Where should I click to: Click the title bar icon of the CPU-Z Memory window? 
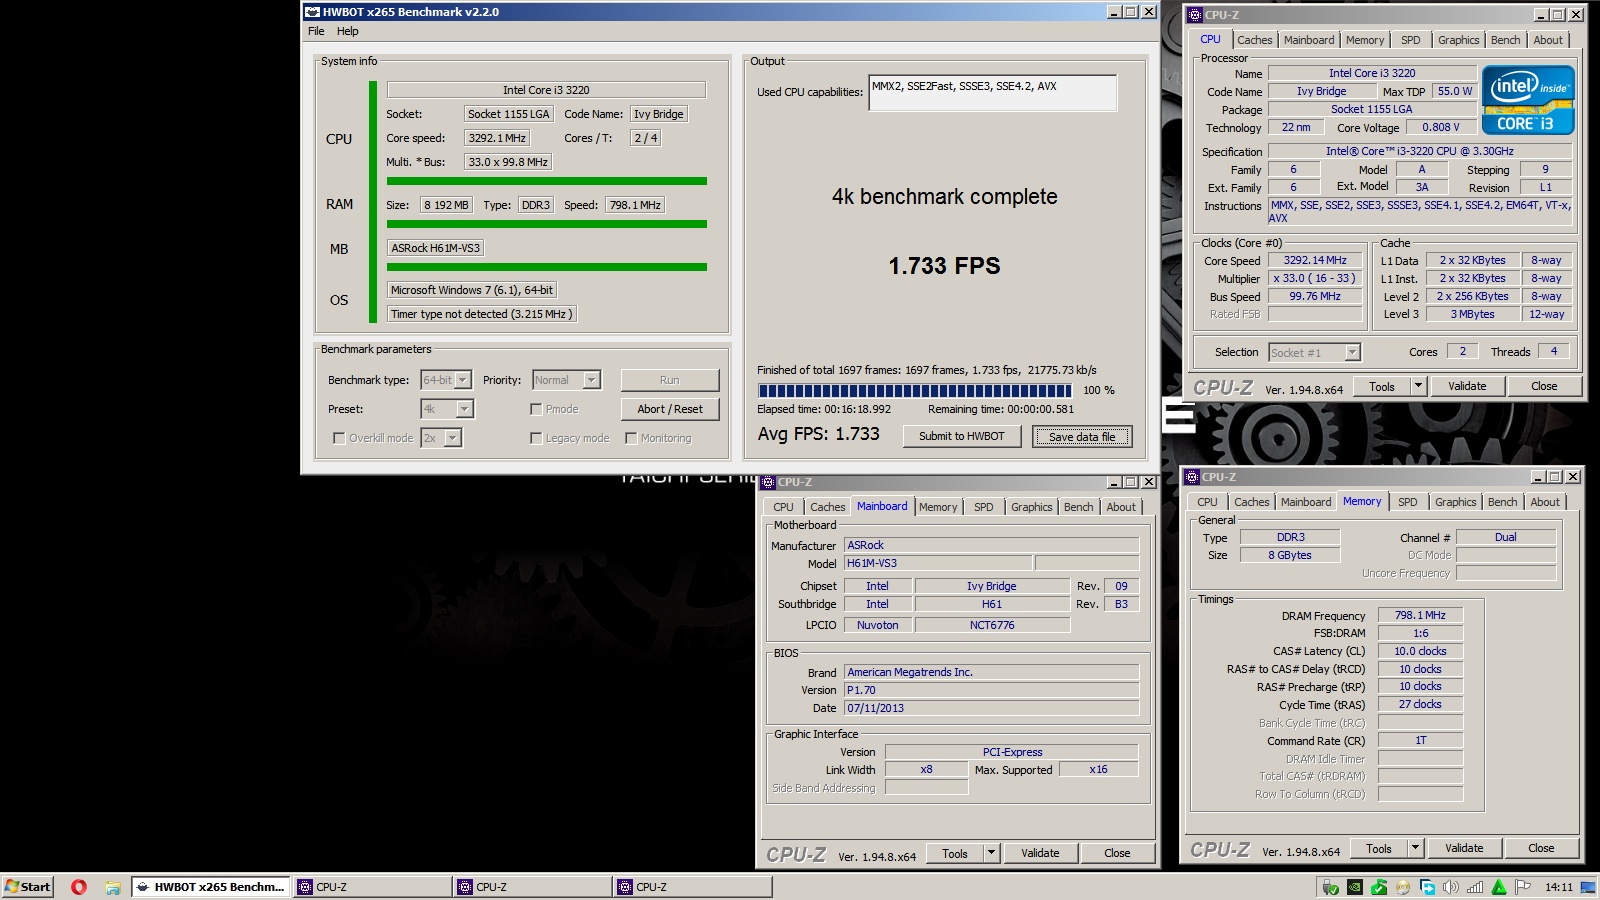(1190, 477)
